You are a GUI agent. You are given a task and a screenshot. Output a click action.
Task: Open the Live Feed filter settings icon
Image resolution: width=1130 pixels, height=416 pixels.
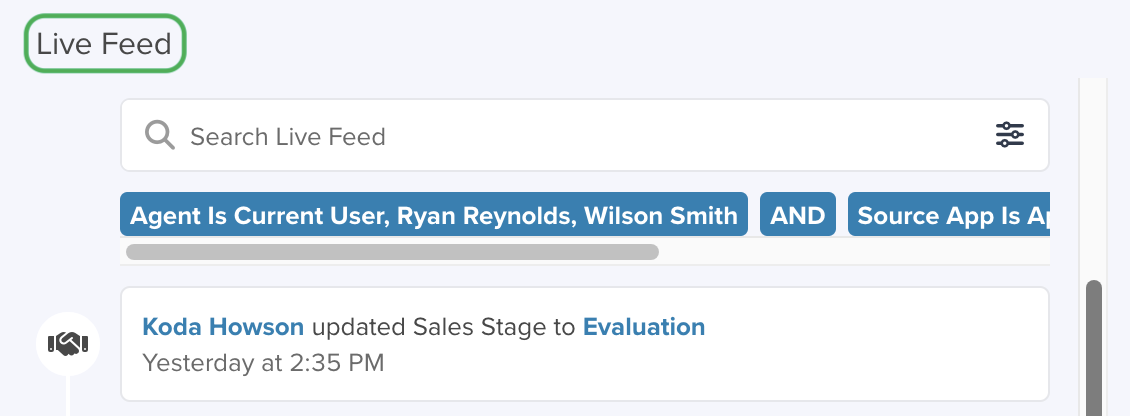(x=1010, y=135)
